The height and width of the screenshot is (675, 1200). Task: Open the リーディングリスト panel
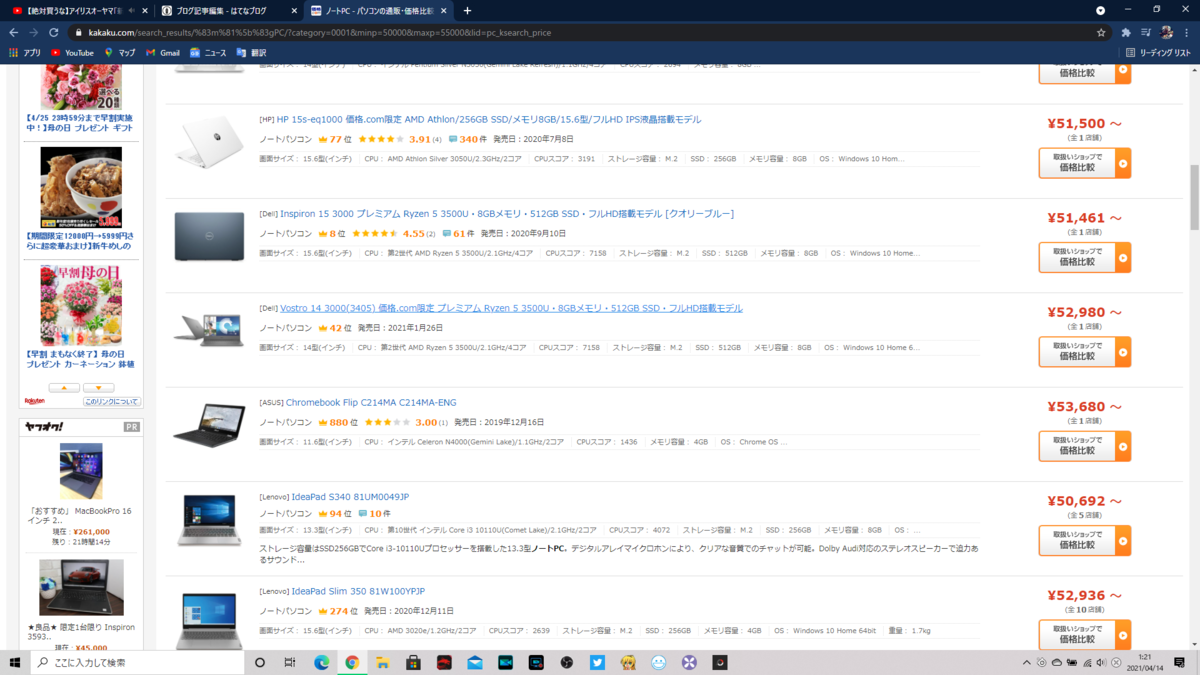[x=1158, y=53]
